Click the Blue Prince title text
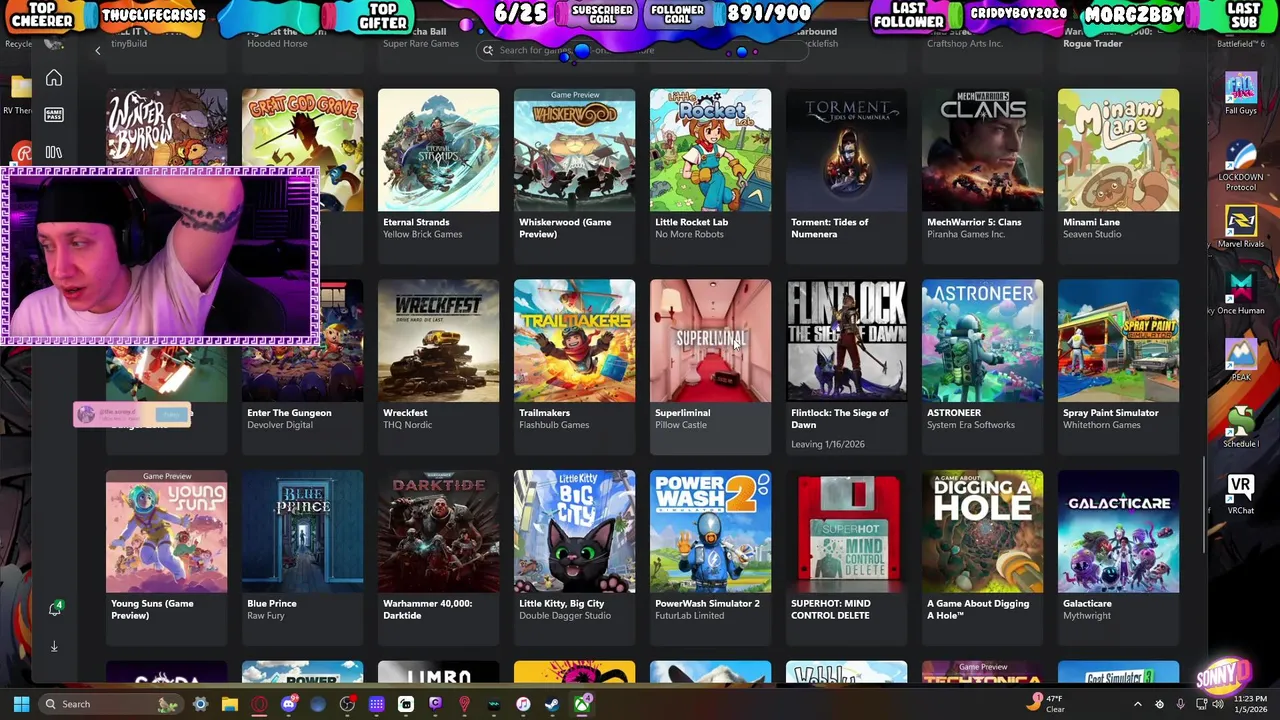 [272, 604]
